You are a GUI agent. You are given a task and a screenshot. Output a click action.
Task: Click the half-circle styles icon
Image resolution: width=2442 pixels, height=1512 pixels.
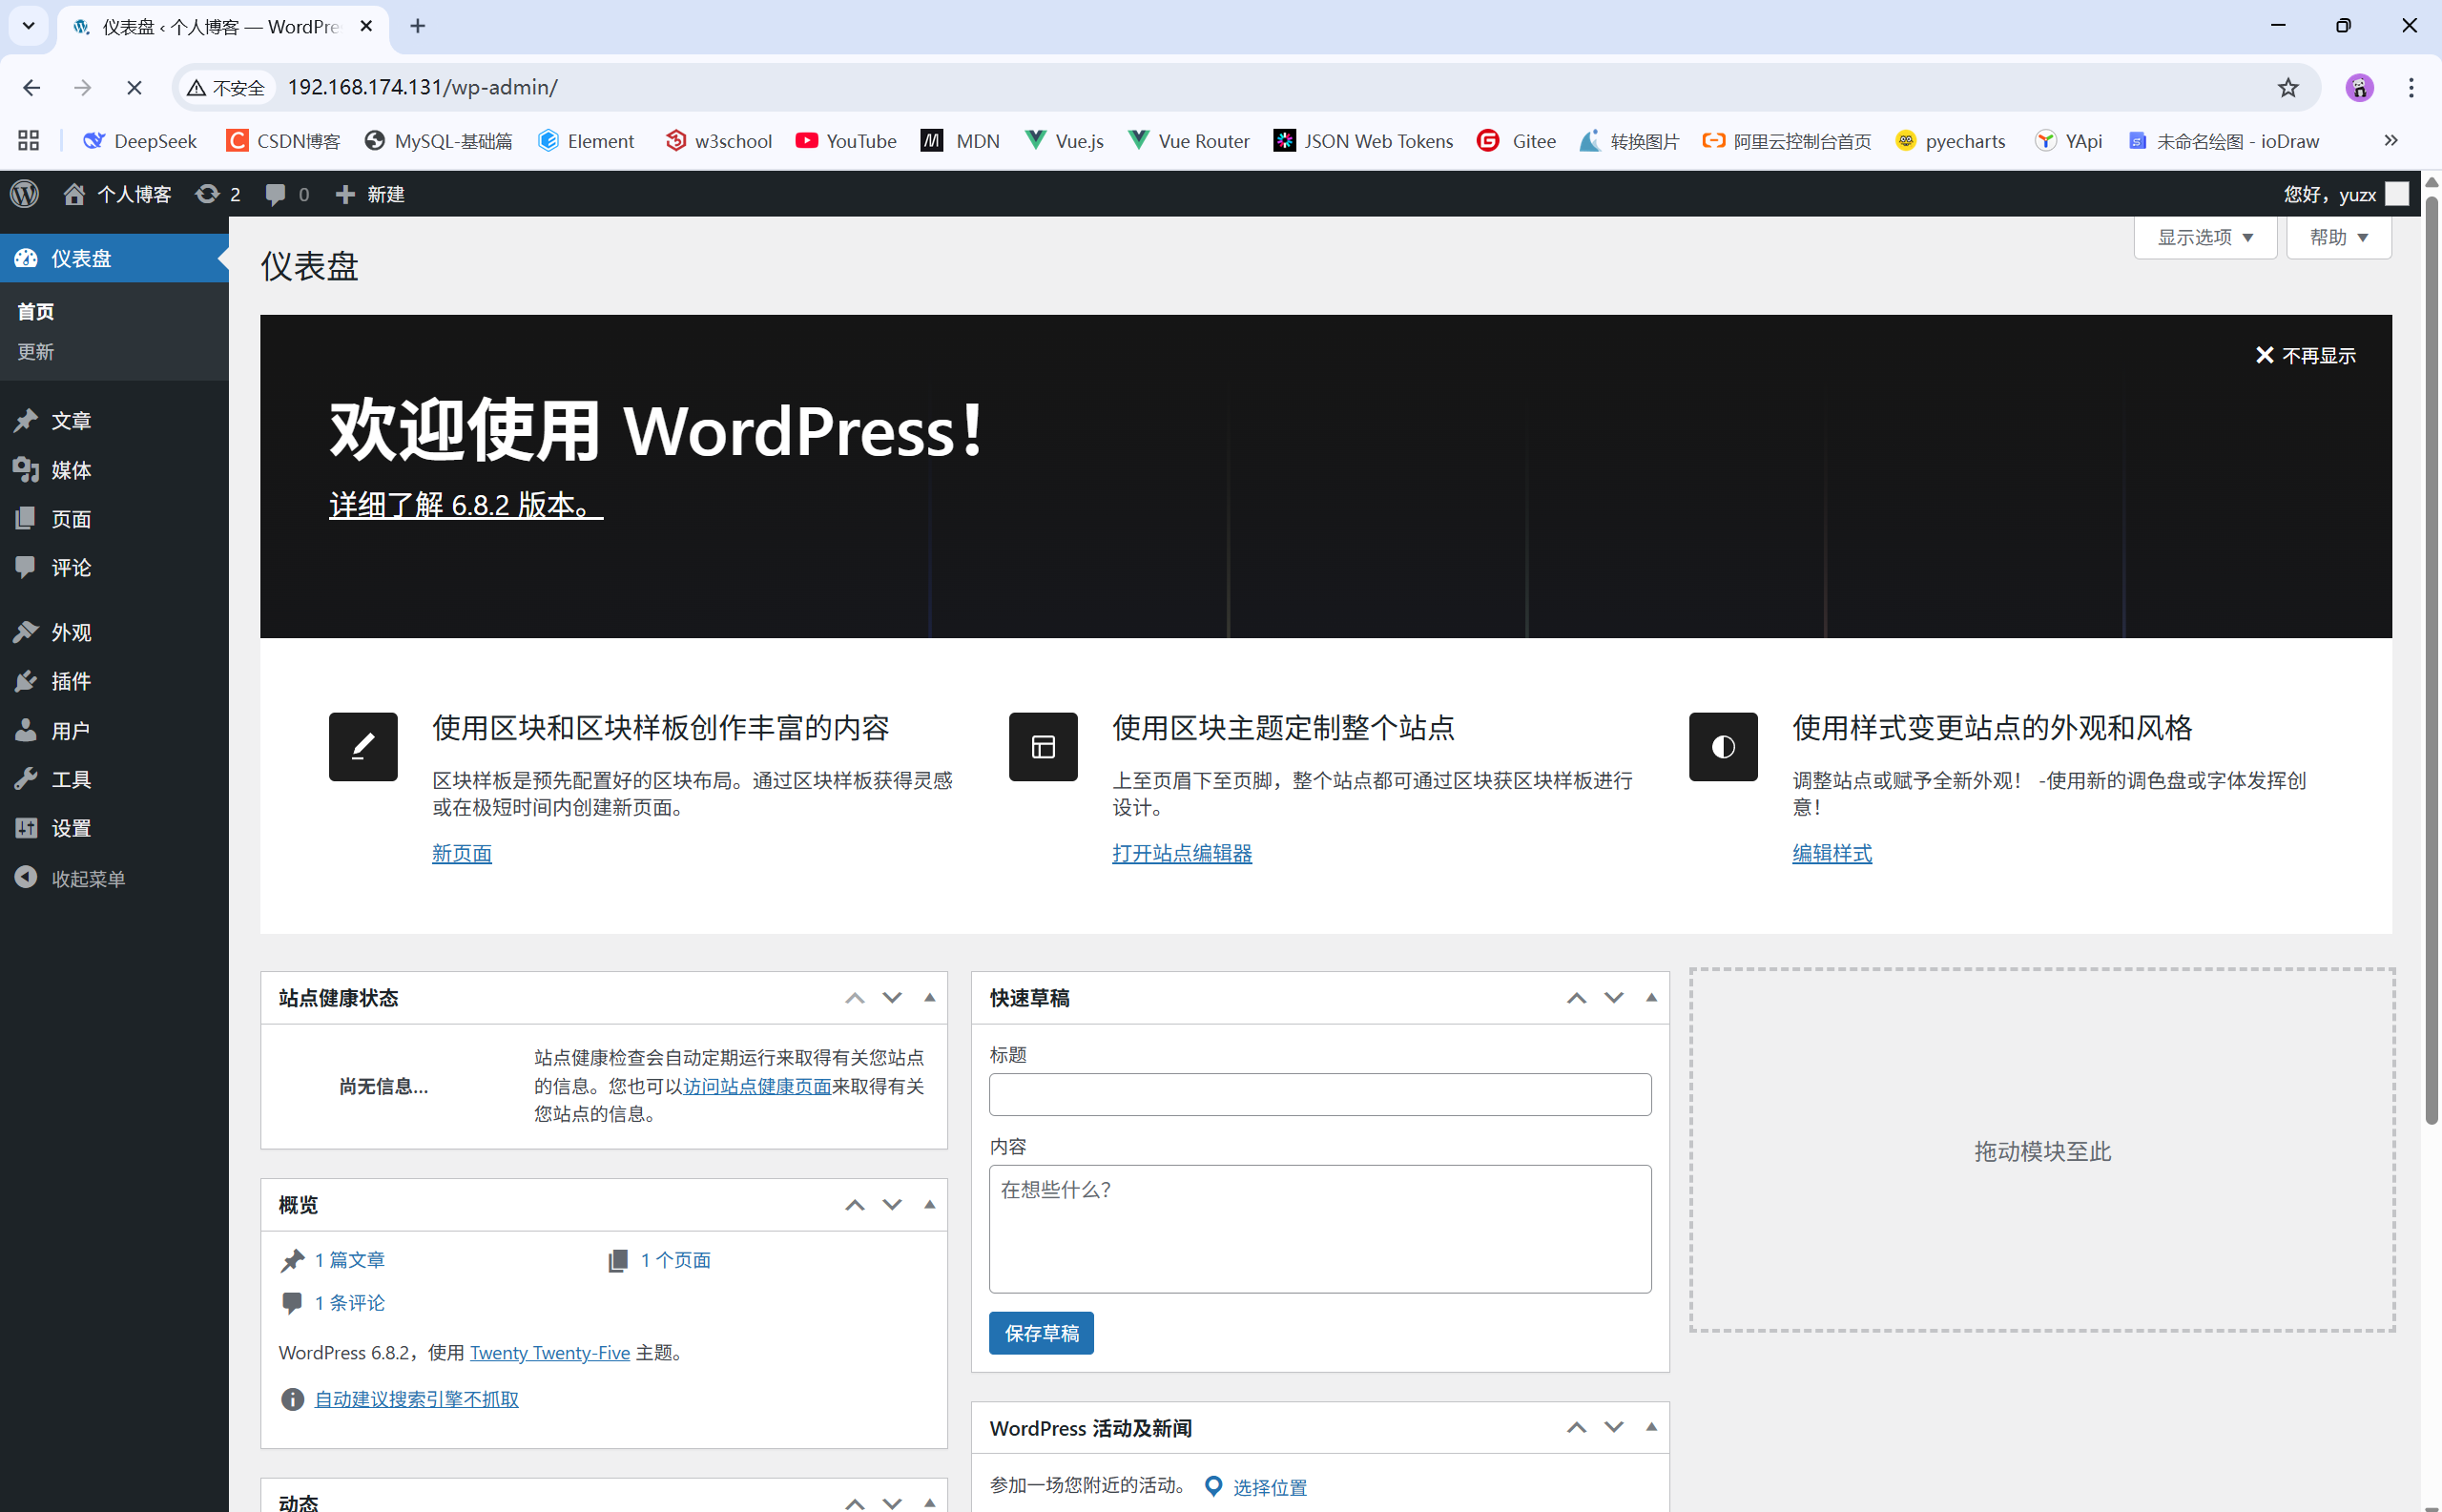(x=1723, y=746)
